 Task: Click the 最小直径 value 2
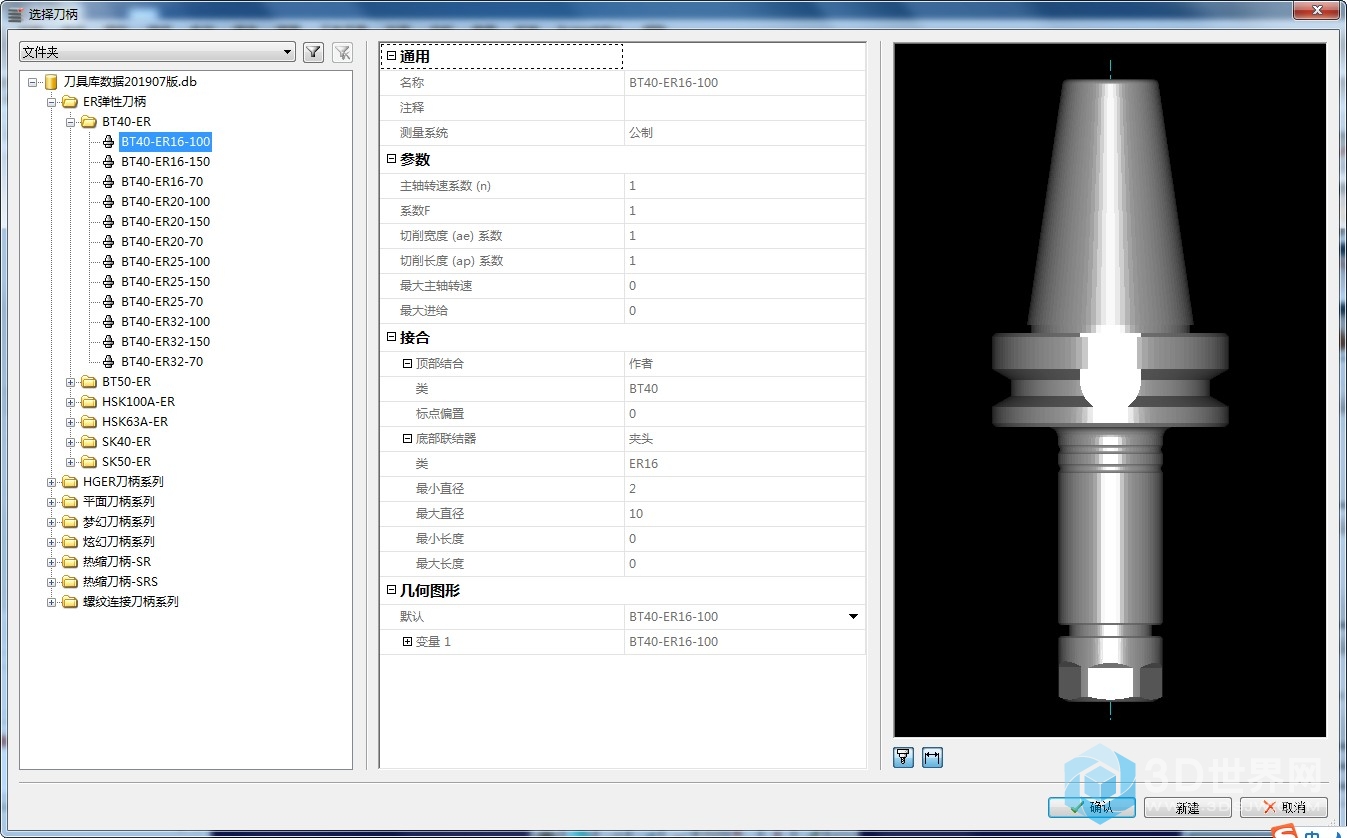745,489
